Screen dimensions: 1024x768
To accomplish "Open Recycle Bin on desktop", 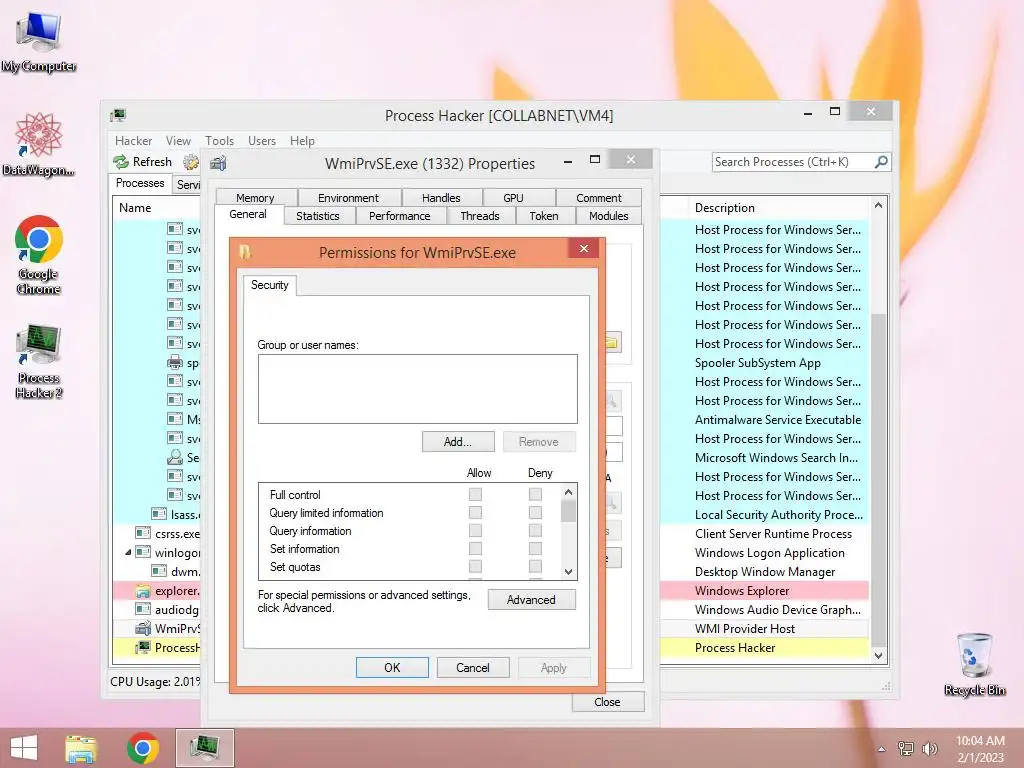I will (974, 664).
